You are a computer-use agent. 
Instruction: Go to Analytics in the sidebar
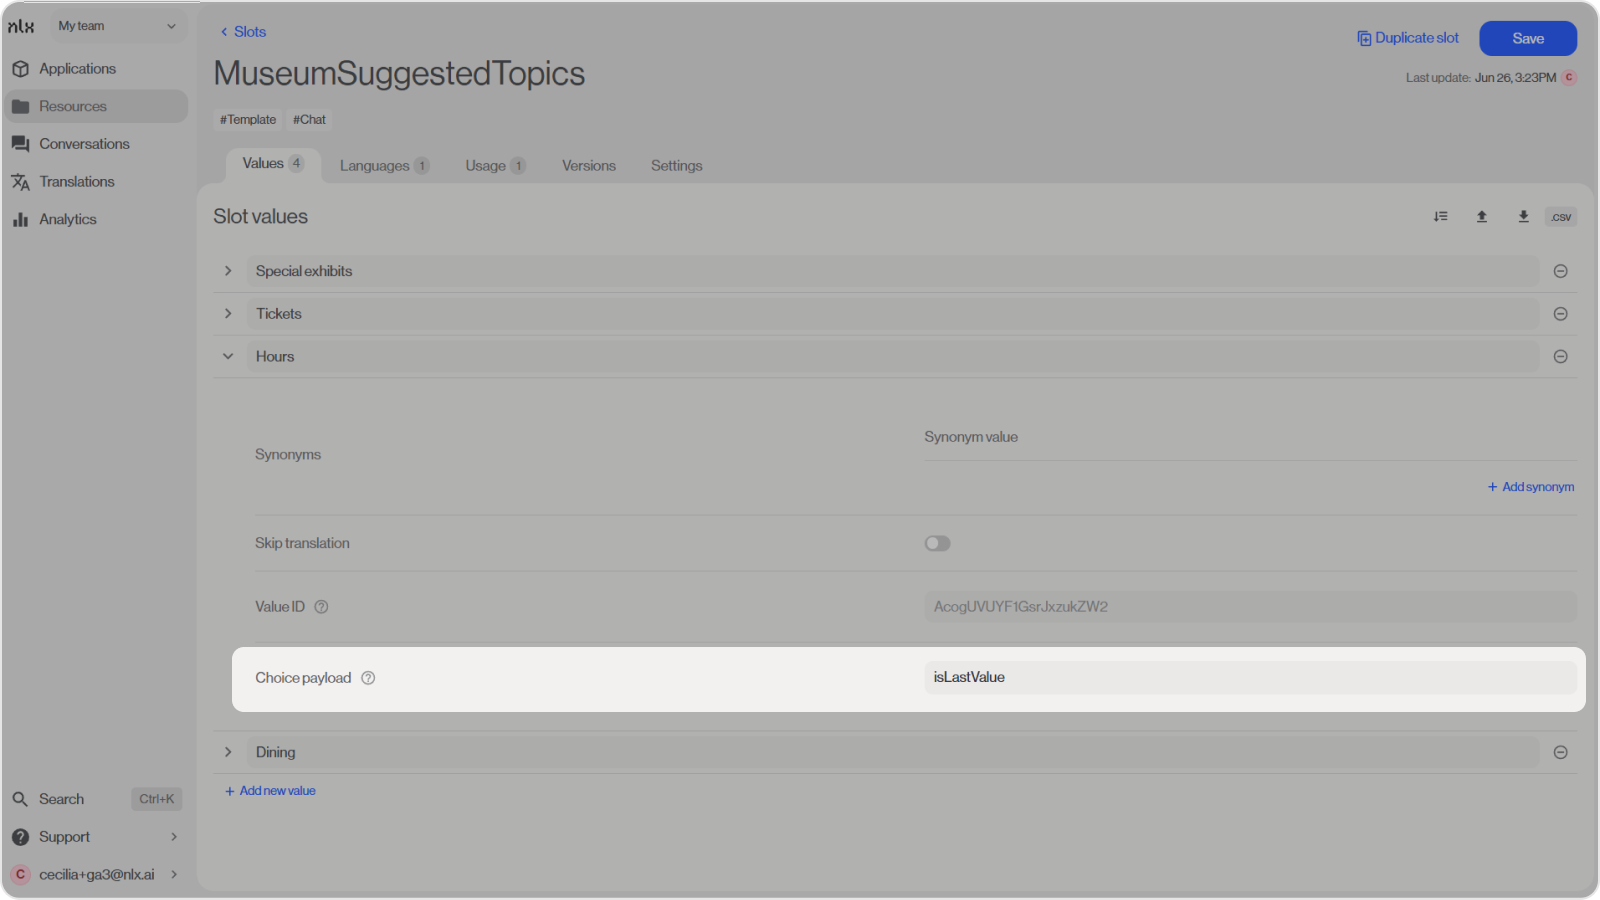point(67,219)
